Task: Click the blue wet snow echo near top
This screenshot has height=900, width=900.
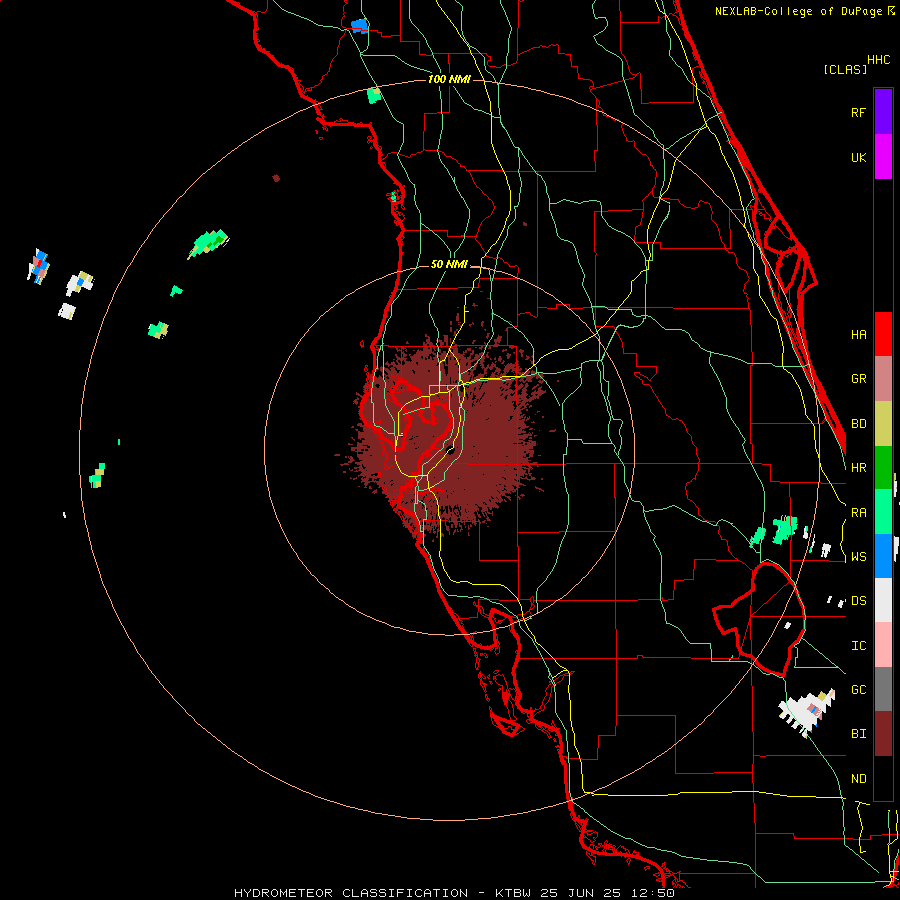Action: 359,26
